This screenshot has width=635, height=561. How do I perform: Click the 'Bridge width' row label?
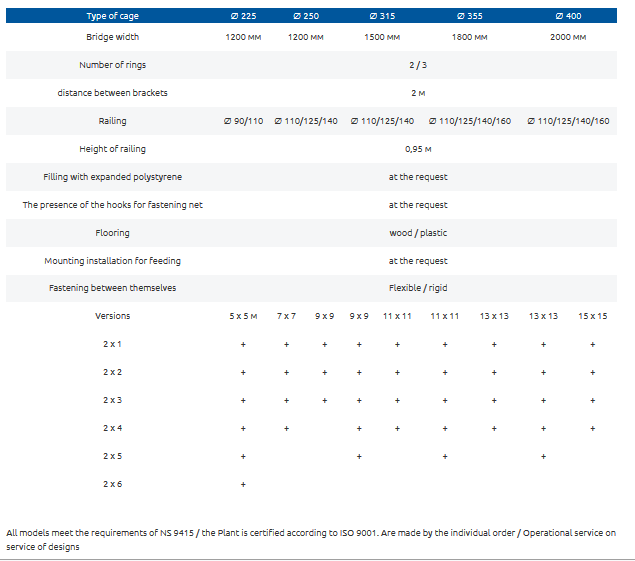click(x=112, y=37)
